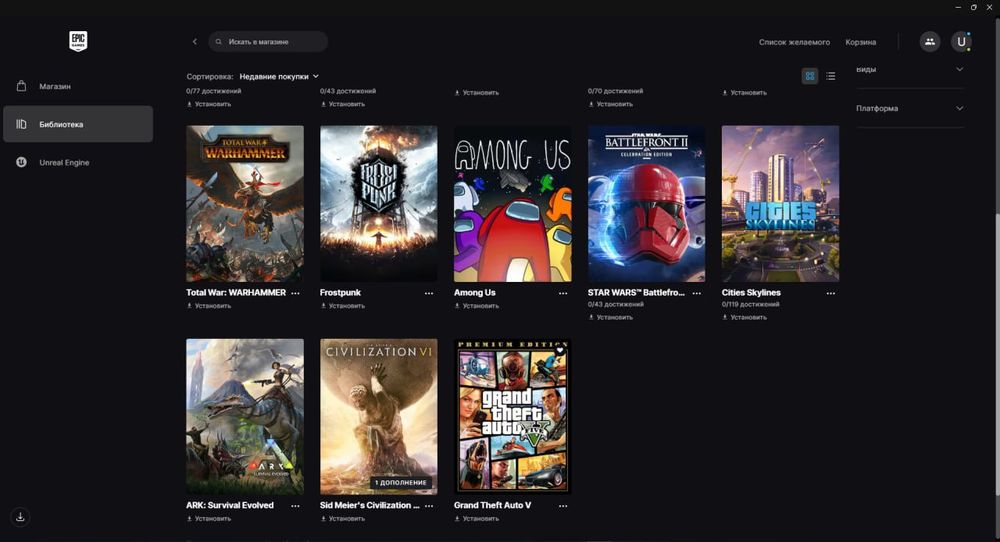1000x542 pixels.
Task: Open the friends list icon
Action: tap(929, 41)
